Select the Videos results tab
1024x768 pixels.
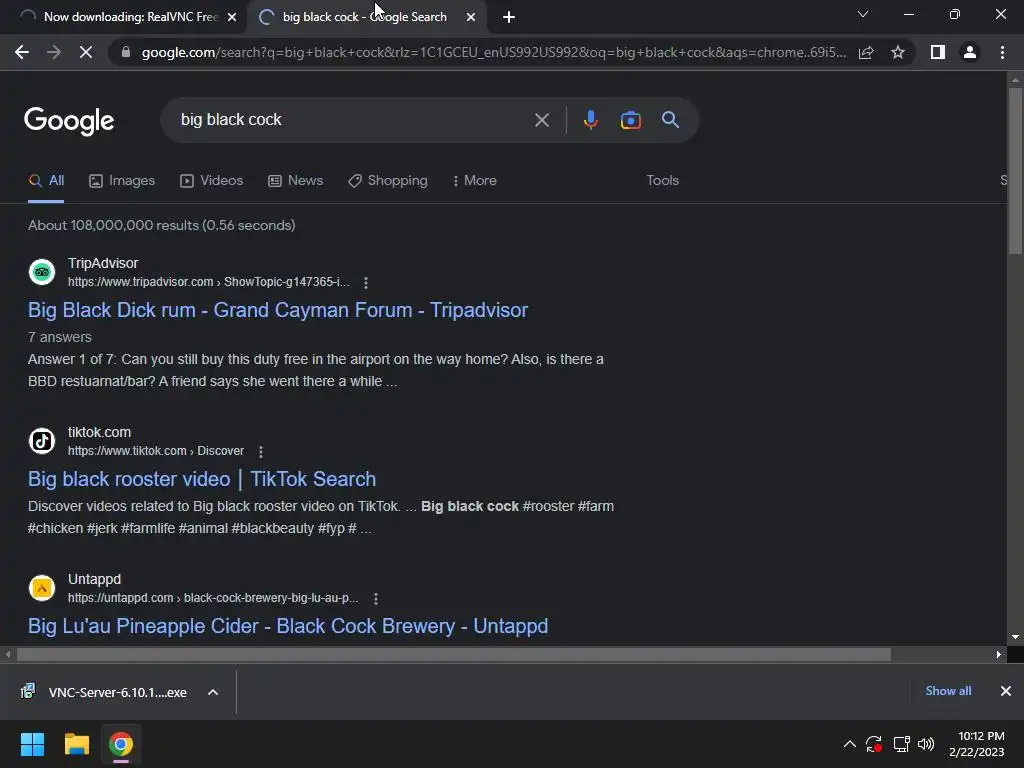(x=212, y=181)
